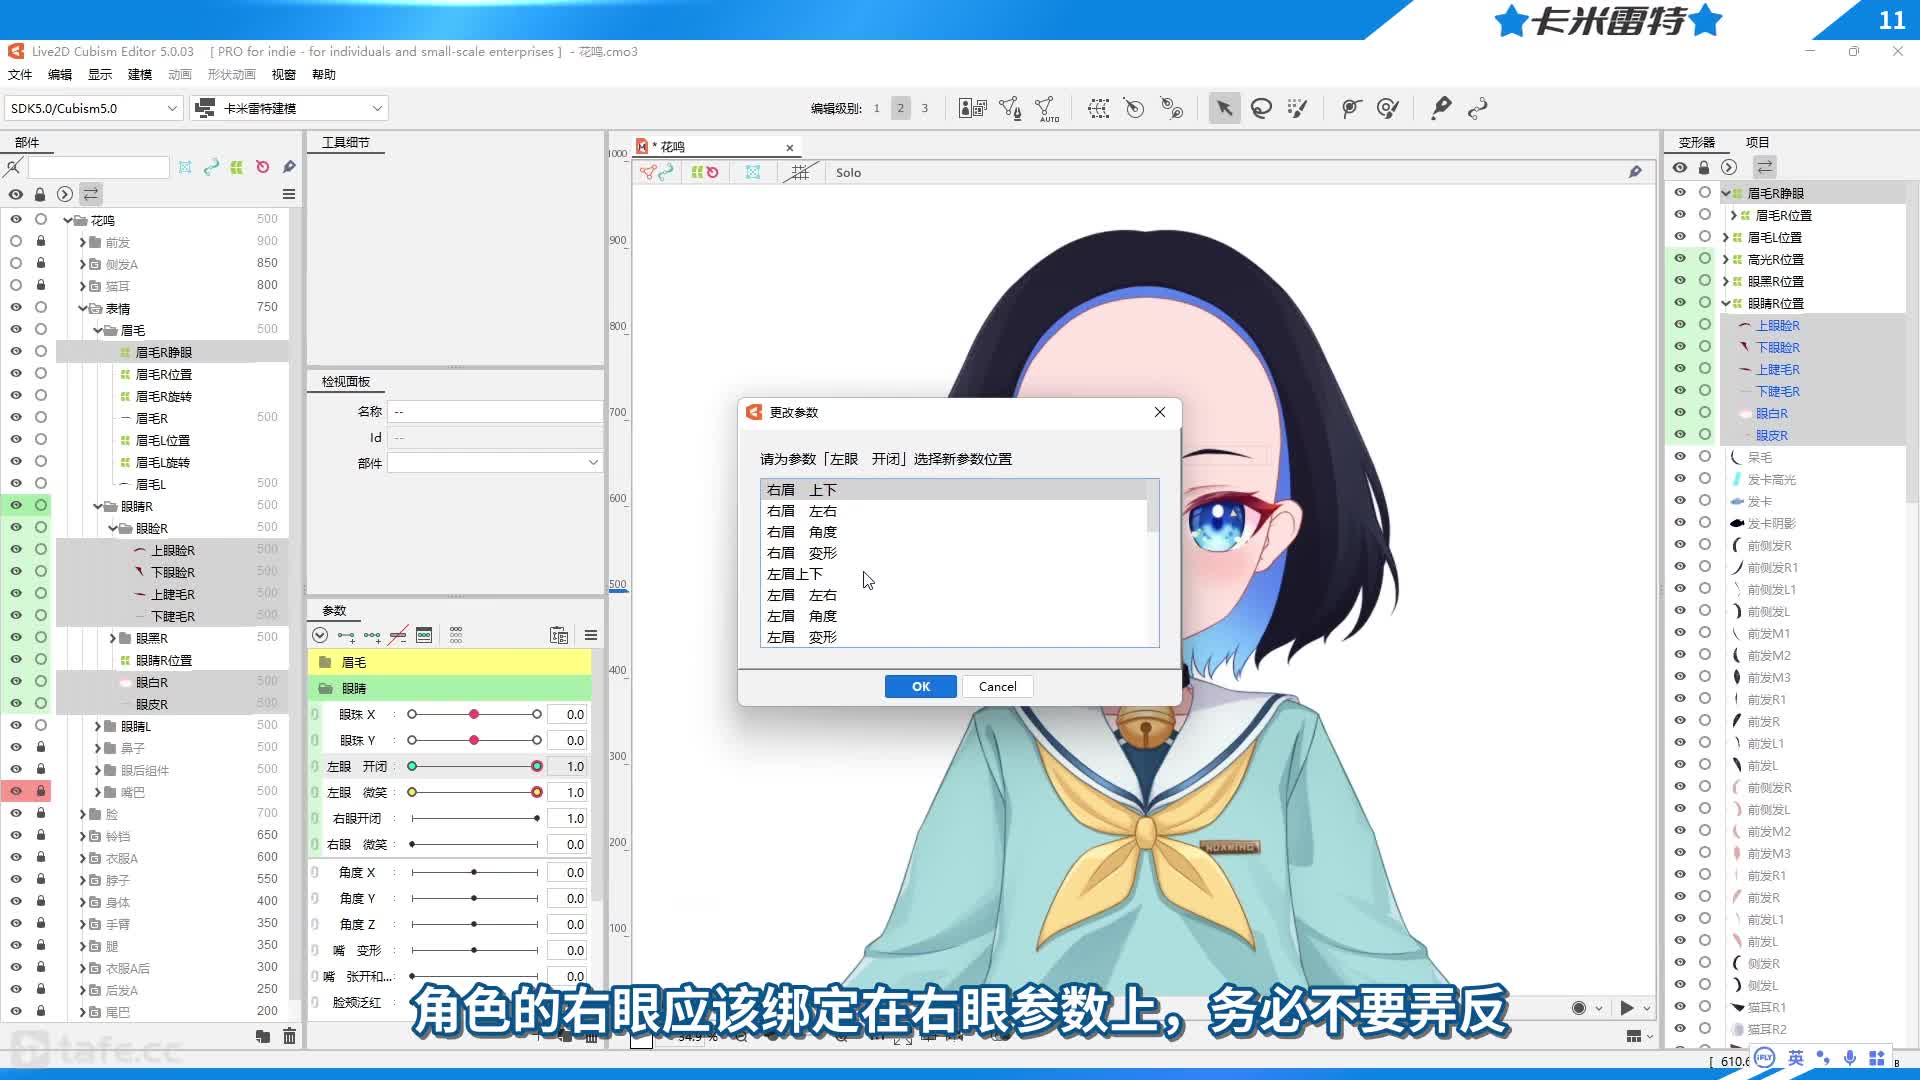Open the texture atlas editor icon
Viewport: 1920px width, 1080px height.
(973, 108)
